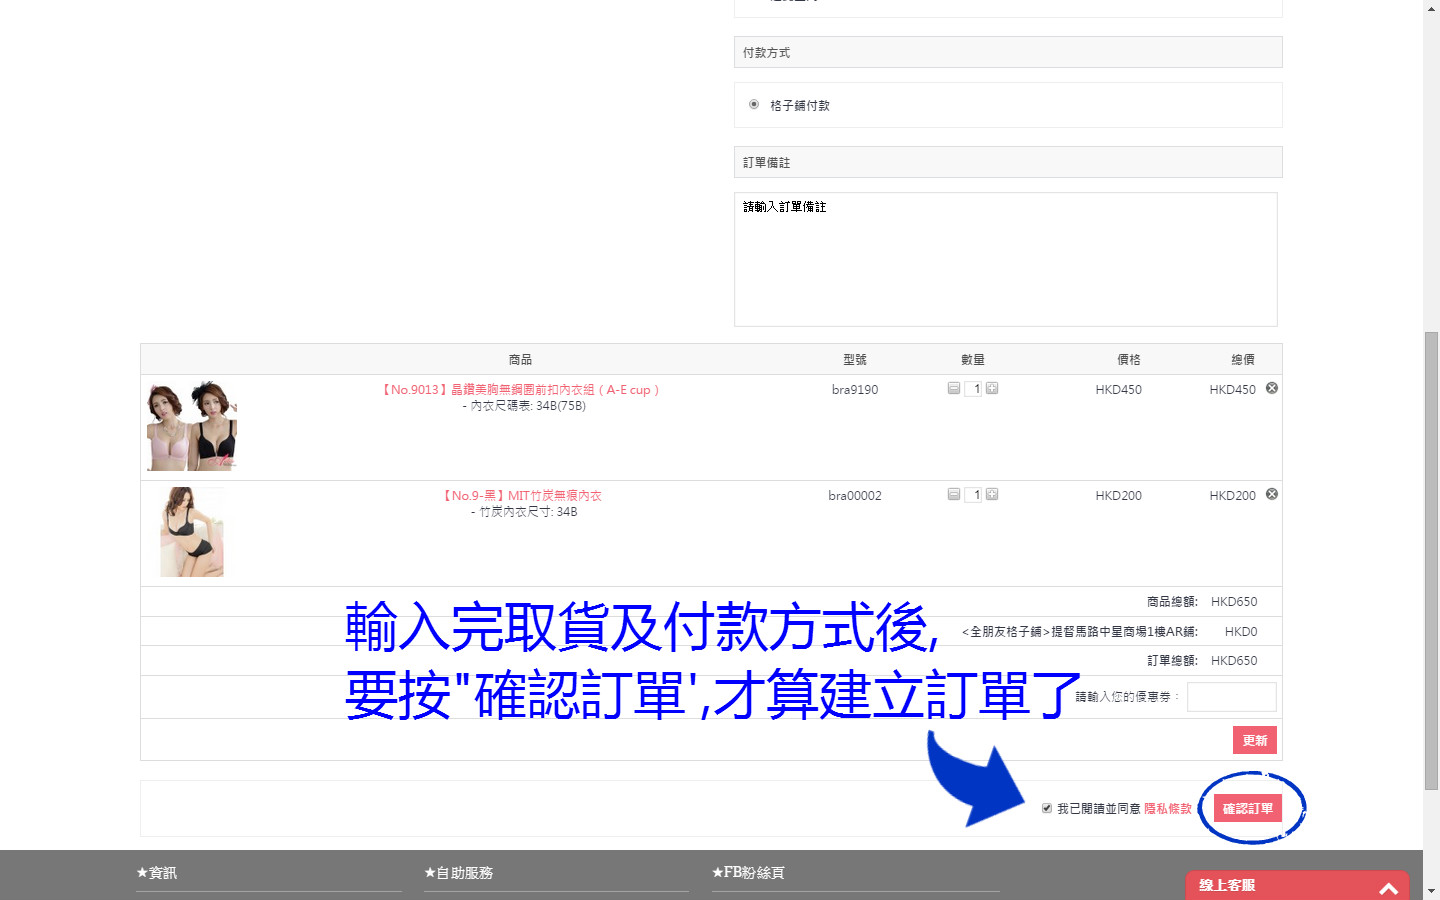Click the scrollbar down arrow
The width and height of the screenshot is (1440, 900).
point(1431,891)
